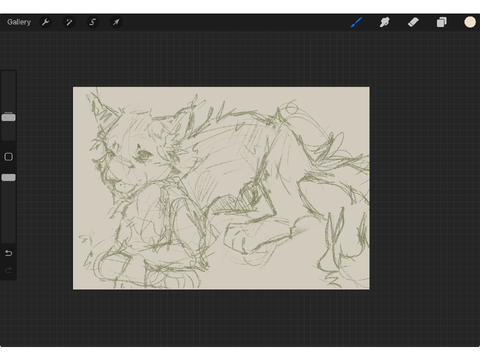This screenshot has width=480, height=360.
Task: Click the sketch canvas of the cat drawing
Action: (221, 188)
